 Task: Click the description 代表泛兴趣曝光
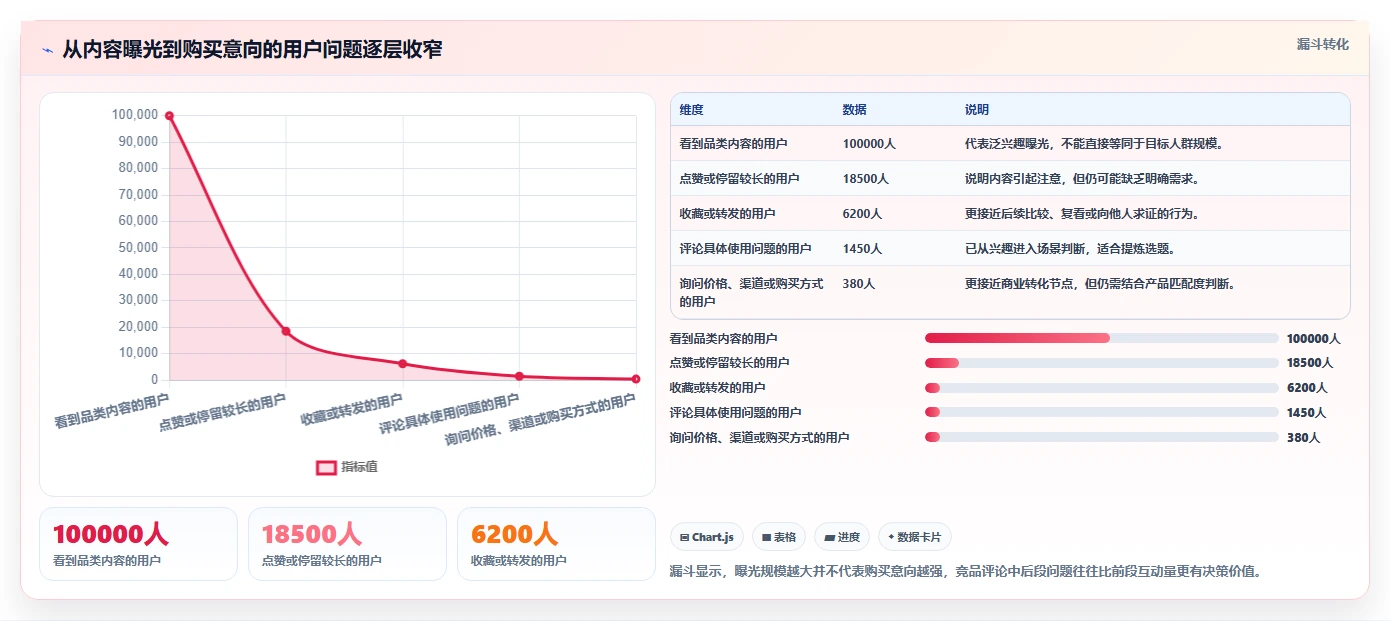tap(1094, 144)
